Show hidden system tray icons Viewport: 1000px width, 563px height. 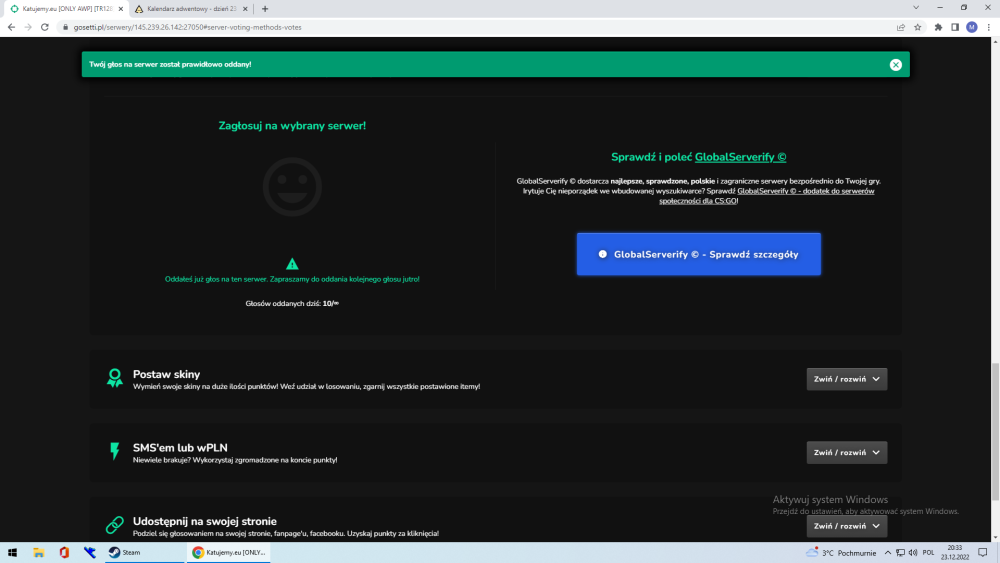887,553
